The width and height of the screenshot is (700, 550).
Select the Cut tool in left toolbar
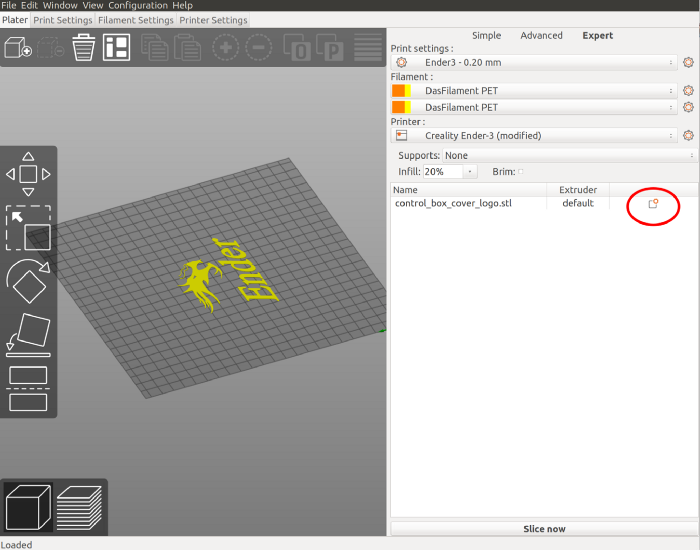pos(28,388)
